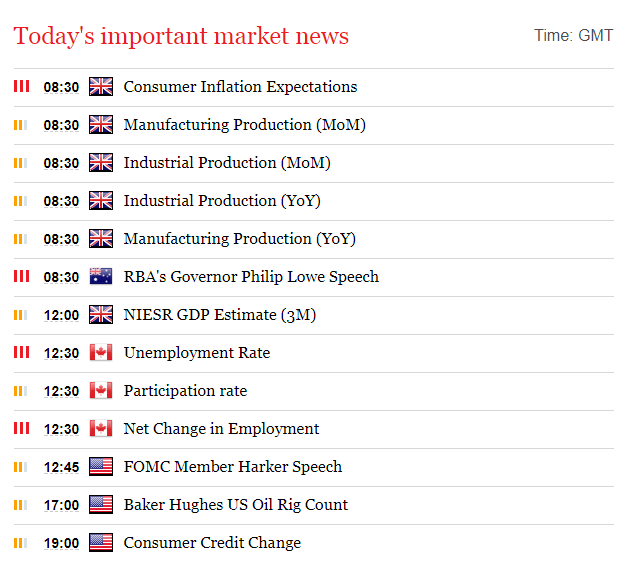This screenshot has height=568, width=634.
Task: Click the 12:45 time for Harker Speech
Action: pyautogui.click(x=61, y=467)
